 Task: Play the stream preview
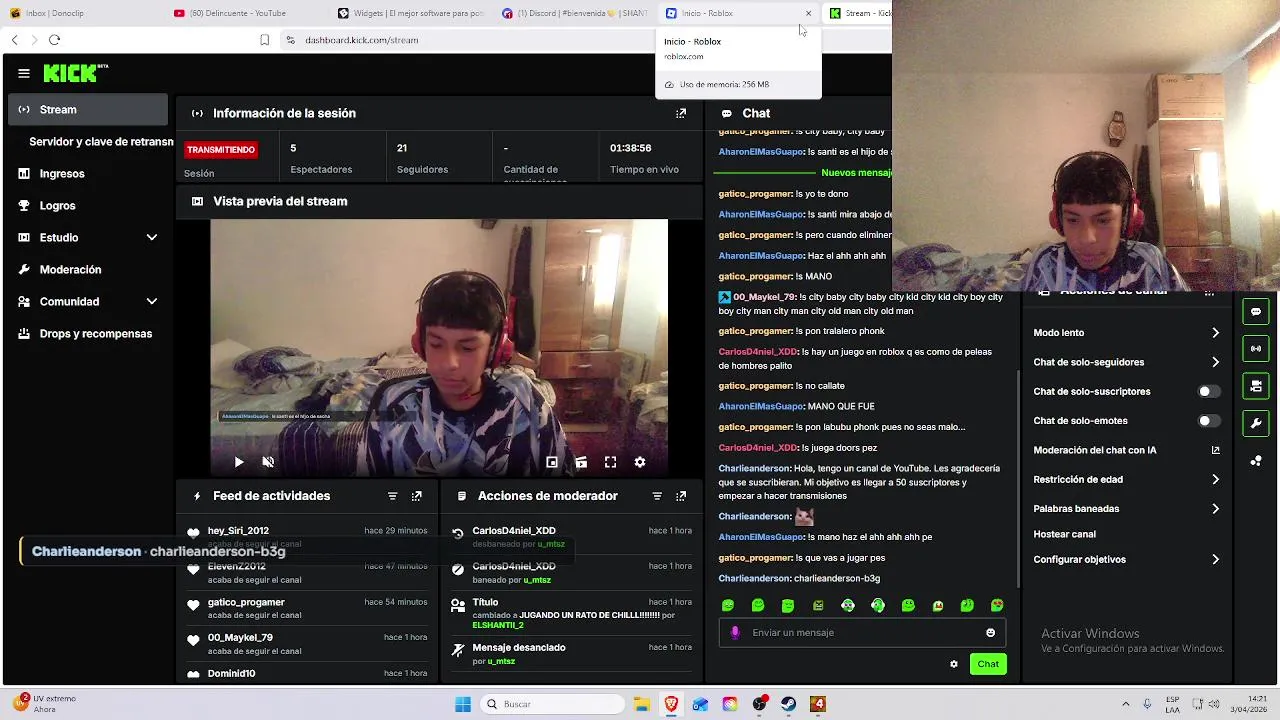tap(238, 462)
